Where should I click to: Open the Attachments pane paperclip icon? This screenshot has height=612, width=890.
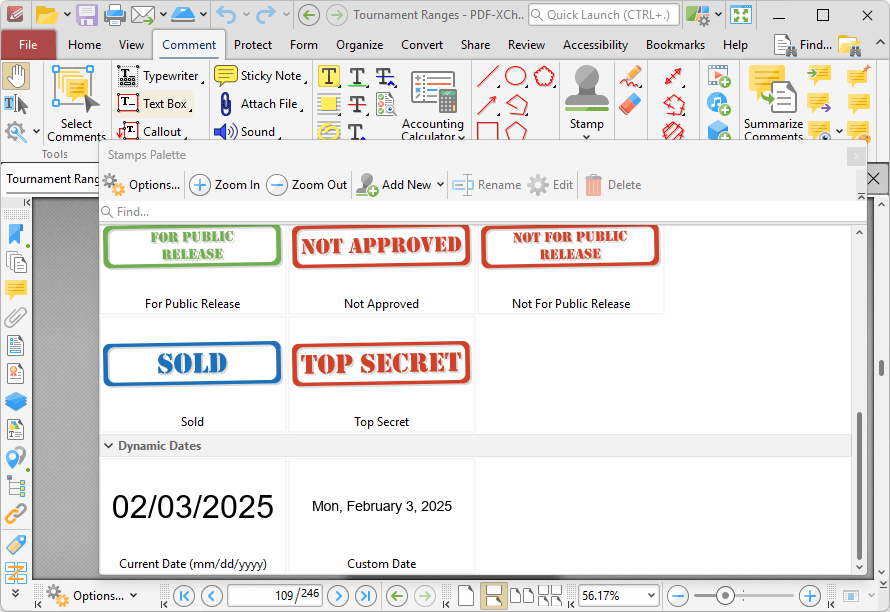coord(16,318)
